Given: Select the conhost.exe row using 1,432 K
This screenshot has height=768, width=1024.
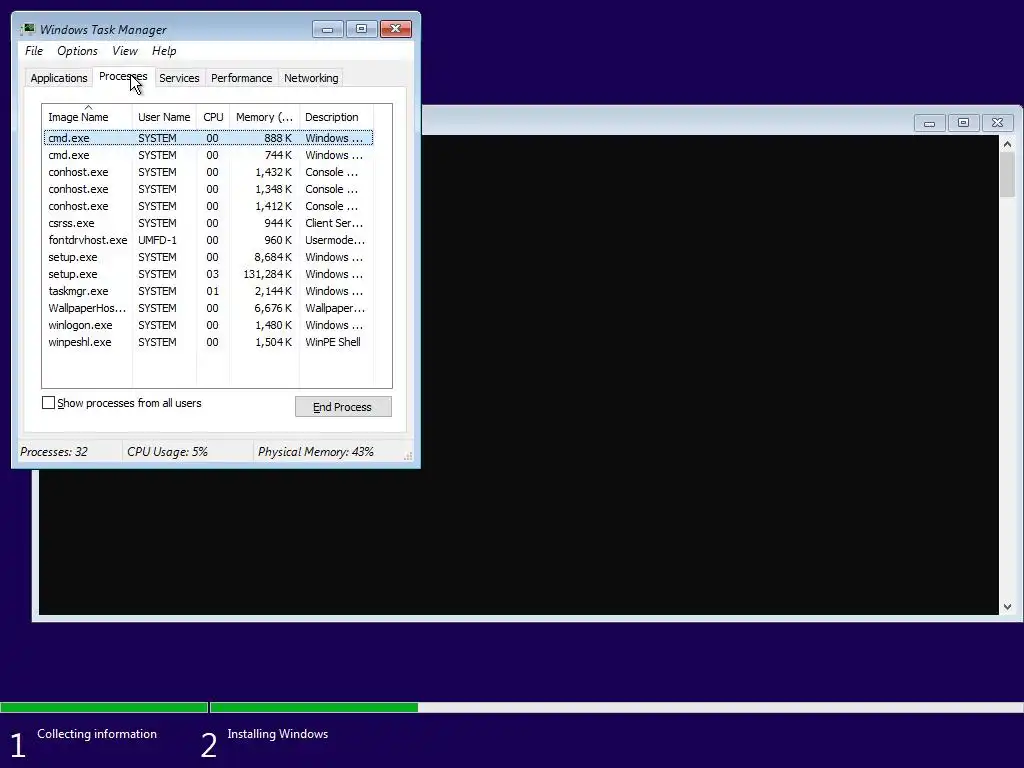Looking at the screenshot, I should [208, 172].
